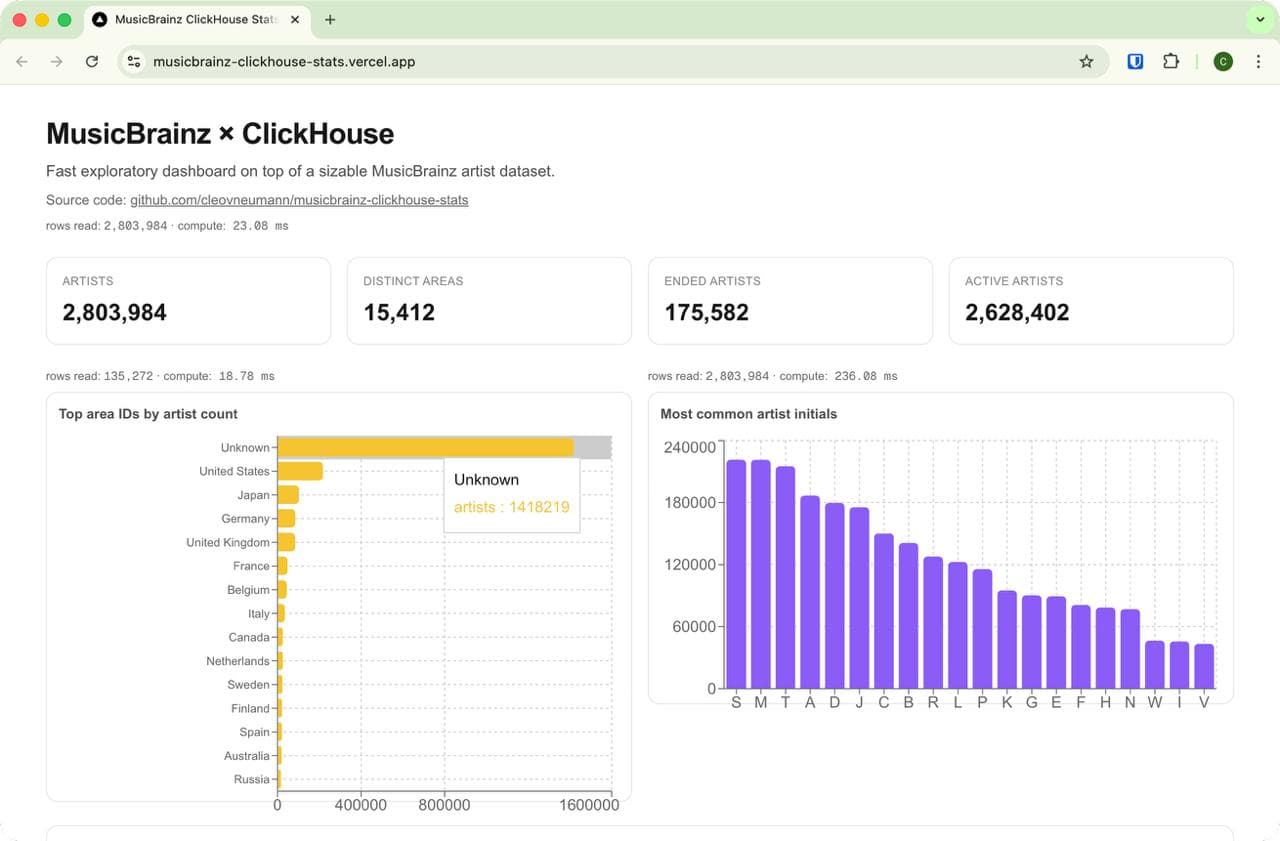Bookmark the page with the star icon

[1086, 61]
